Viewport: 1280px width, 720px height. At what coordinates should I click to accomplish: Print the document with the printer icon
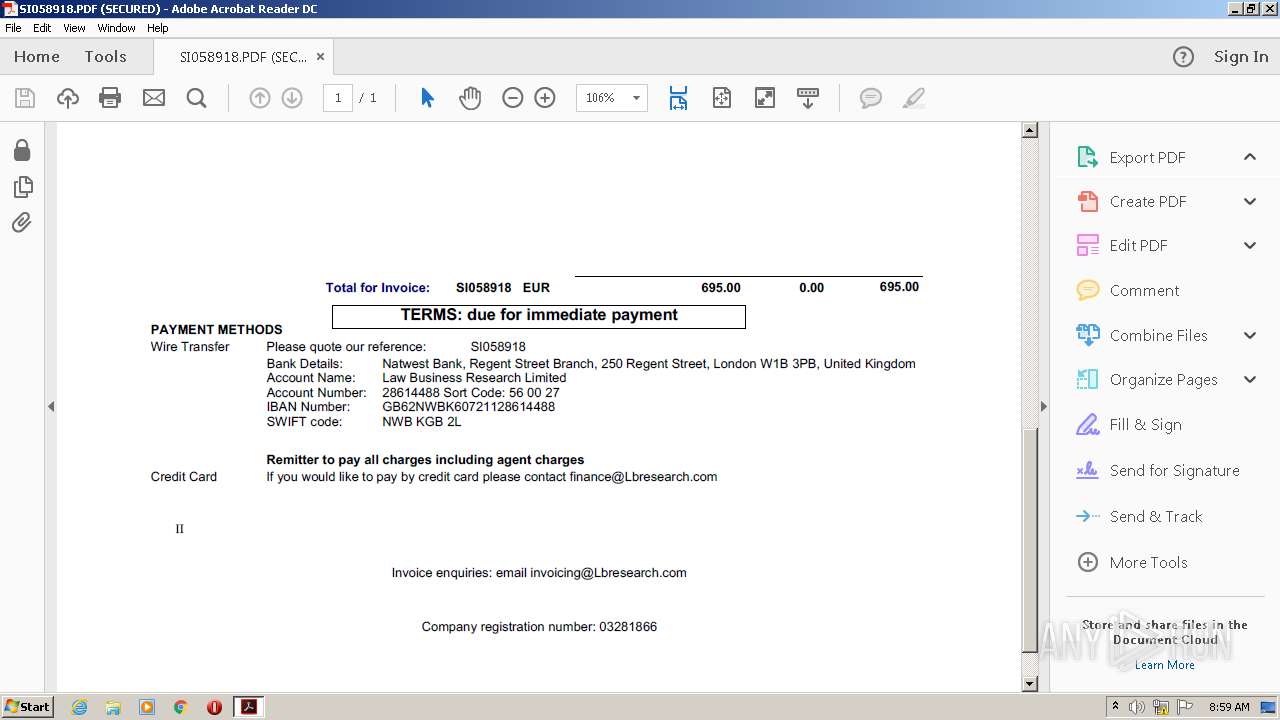[x=110, y=98]
